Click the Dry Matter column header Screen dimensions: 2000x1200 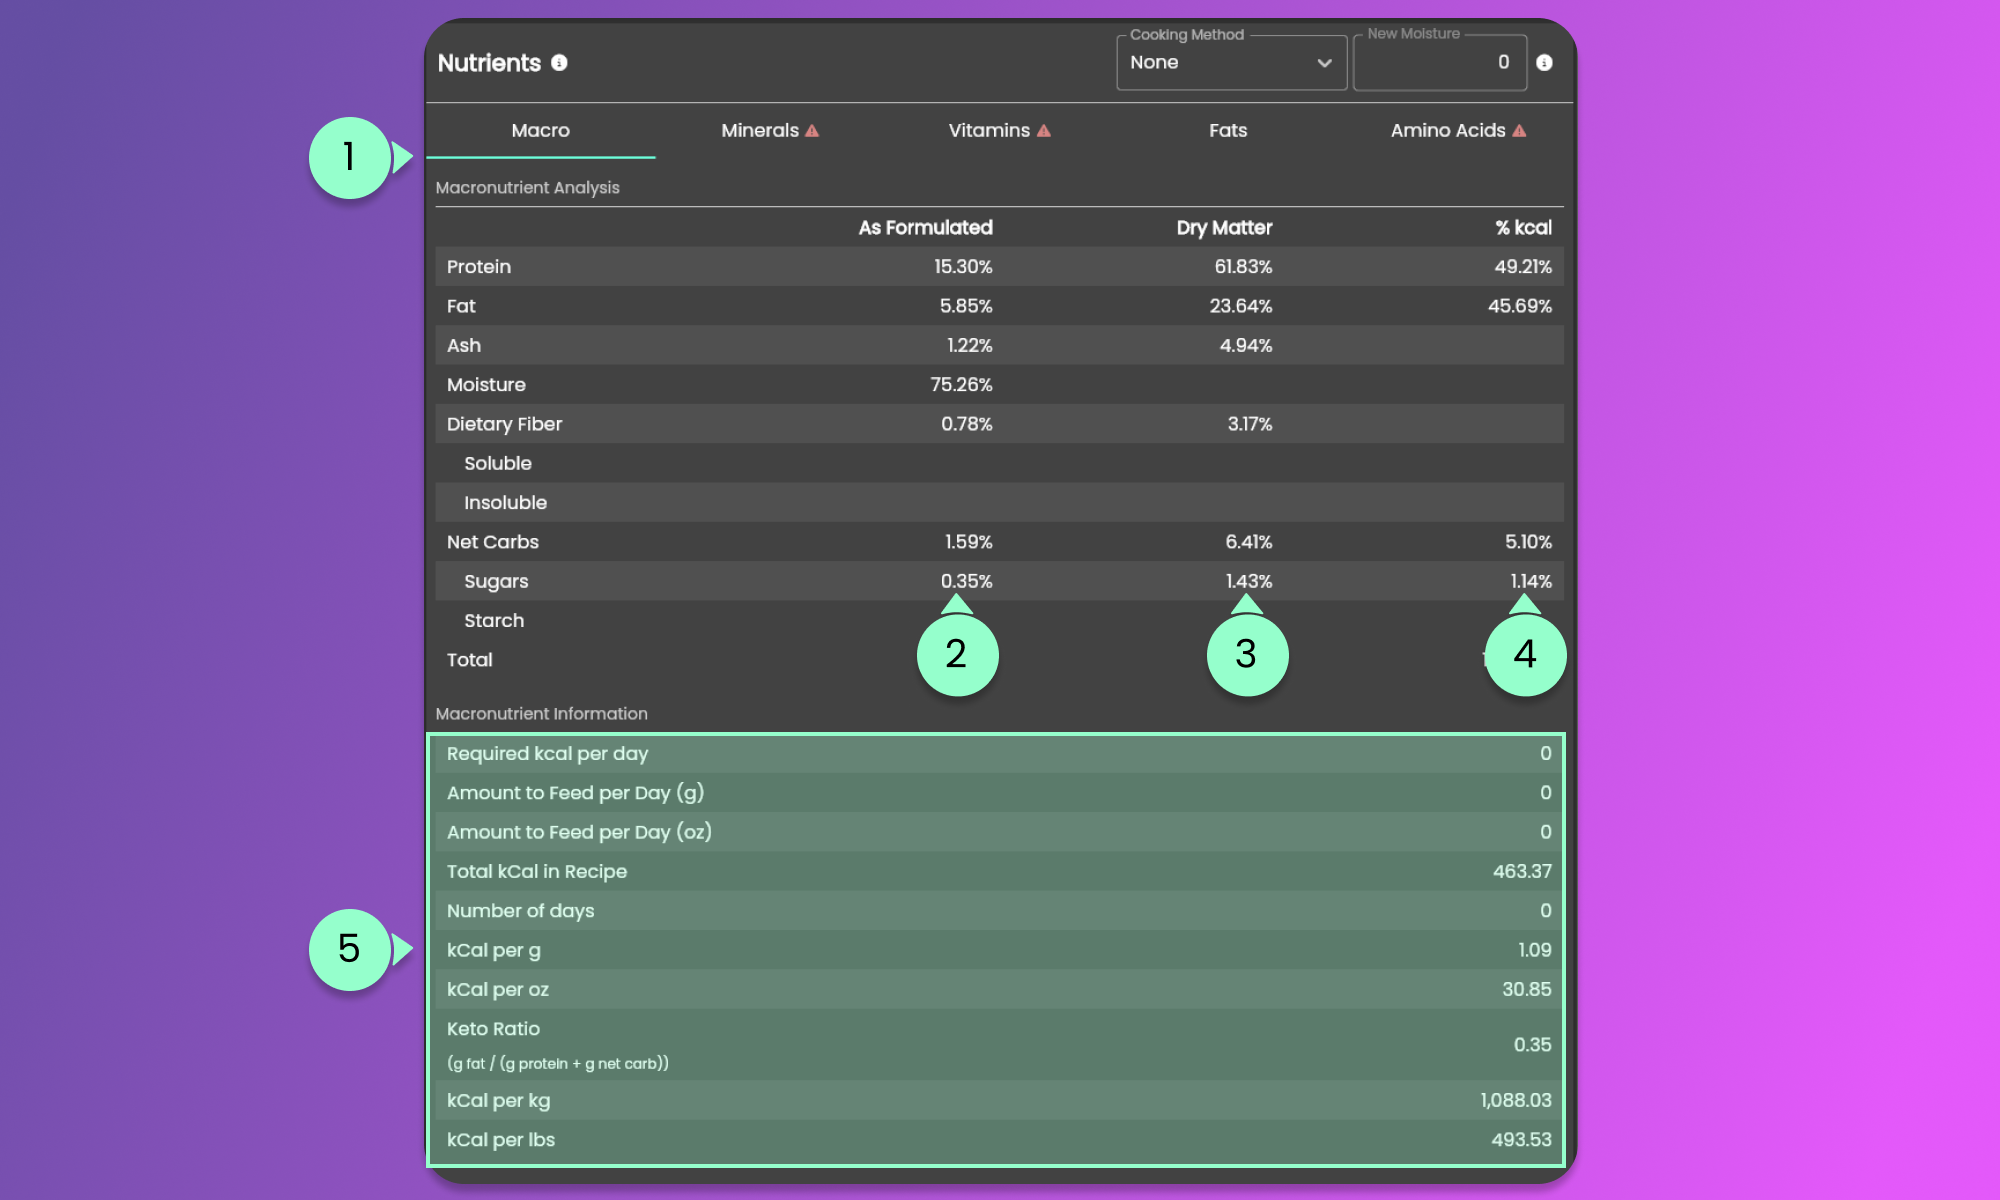[x=1224, y=228]
